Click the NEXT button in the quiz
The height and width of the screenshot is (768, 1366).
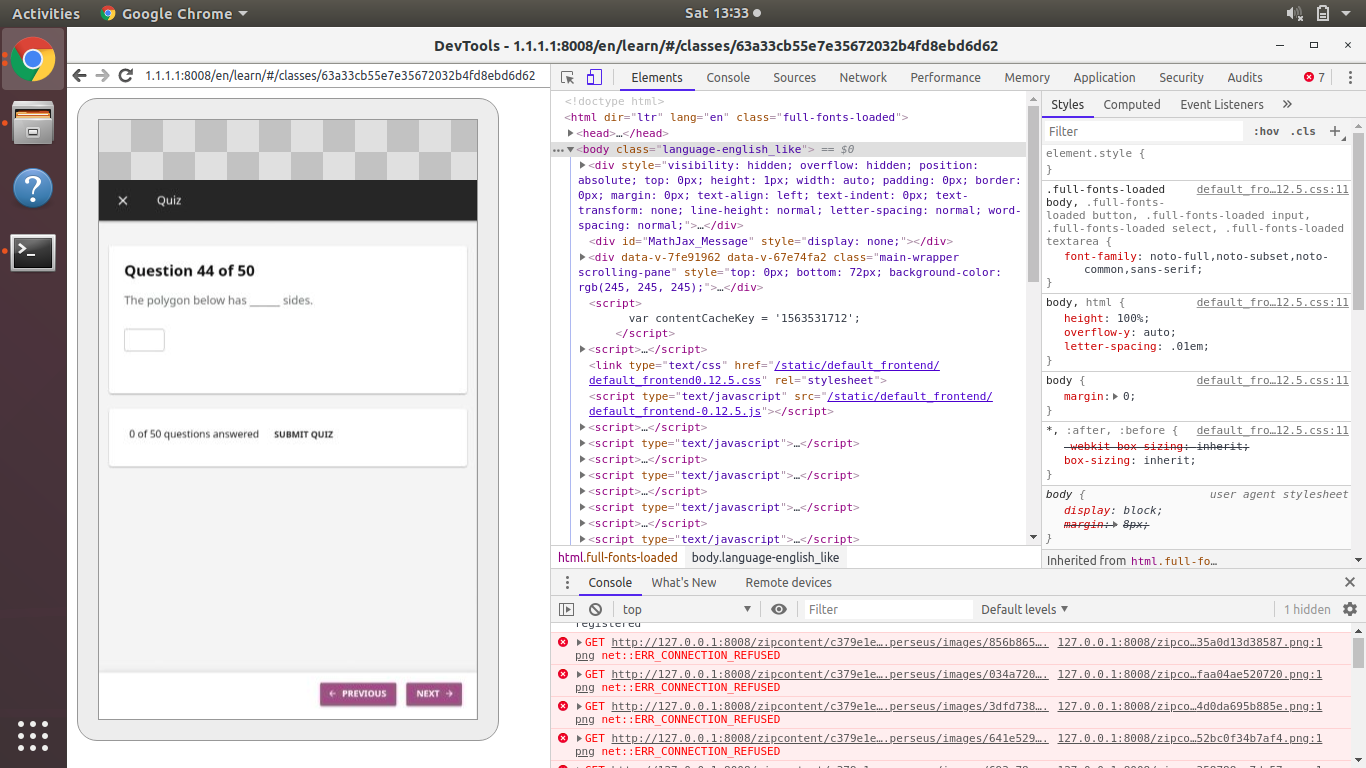(x=433, y=693)
